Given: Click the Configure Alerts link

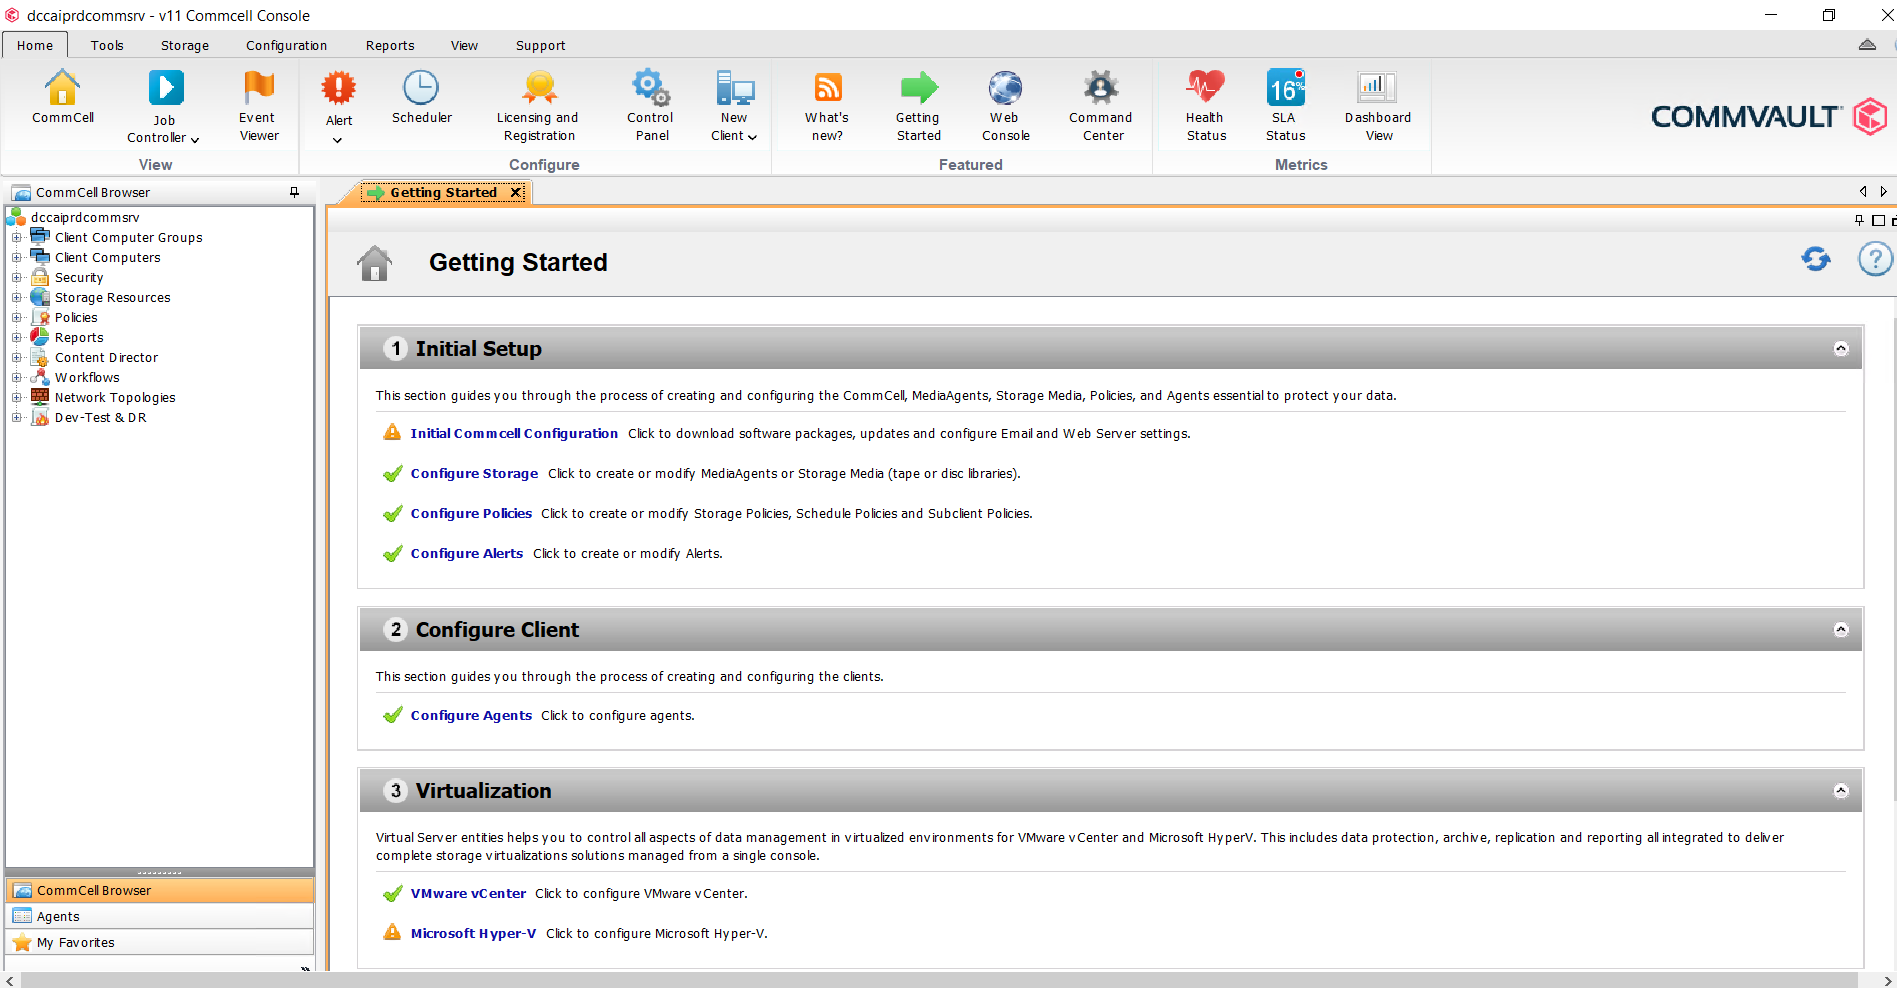Looking at the screenshot, I should [x=467, y=553].
